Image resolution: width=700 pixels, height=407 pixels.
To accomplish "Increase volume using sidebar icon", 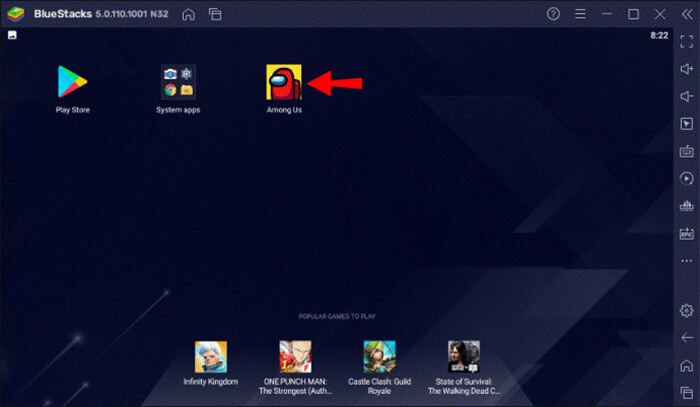I will (x=687, y=69).
